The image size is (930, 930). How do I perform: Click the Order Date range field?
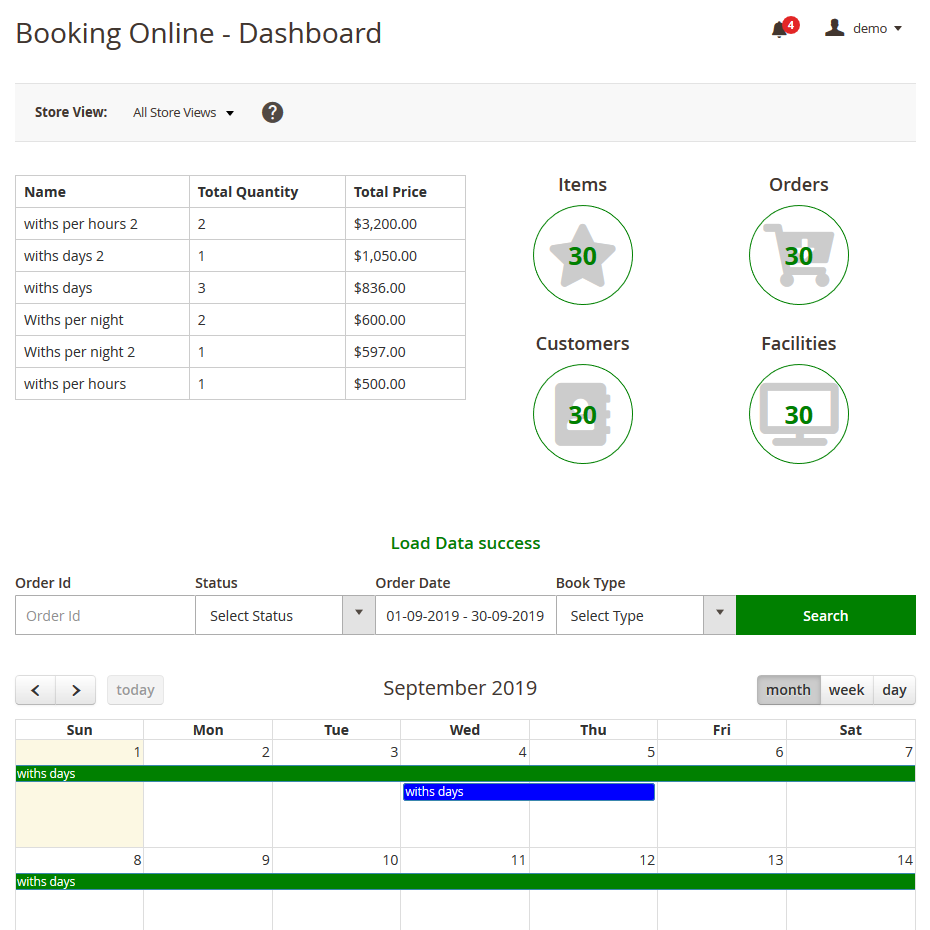[x=465, y=616]
